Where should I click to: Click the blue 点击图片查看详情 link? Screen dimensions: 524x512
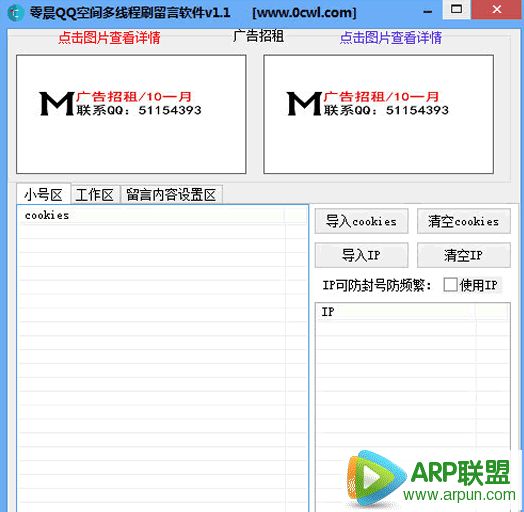(x=391, y=37)
